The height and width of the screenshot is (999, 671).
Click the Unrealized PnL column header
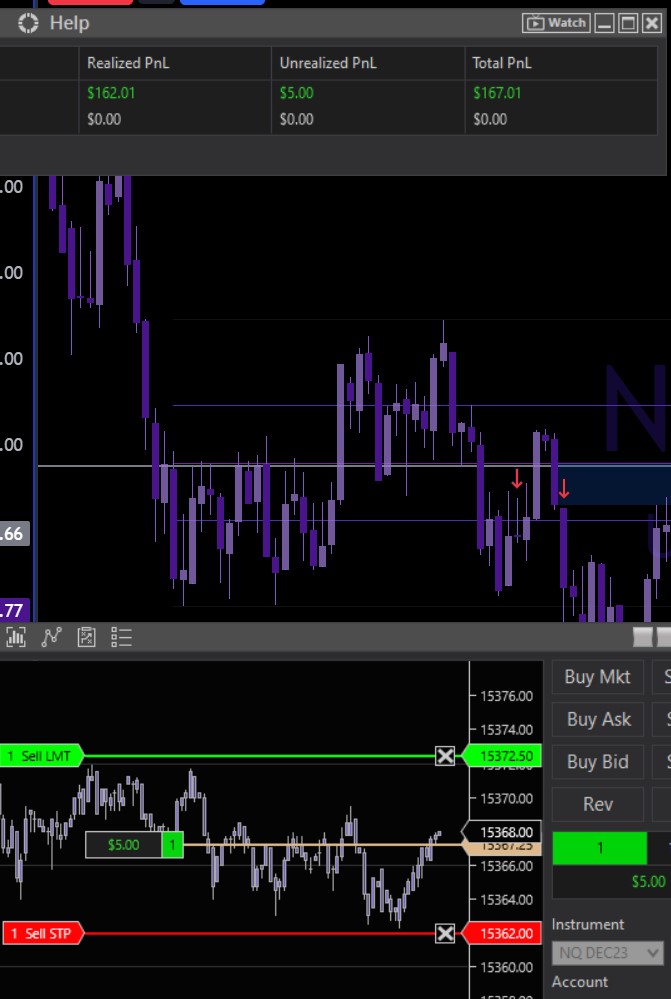point(328,63)
